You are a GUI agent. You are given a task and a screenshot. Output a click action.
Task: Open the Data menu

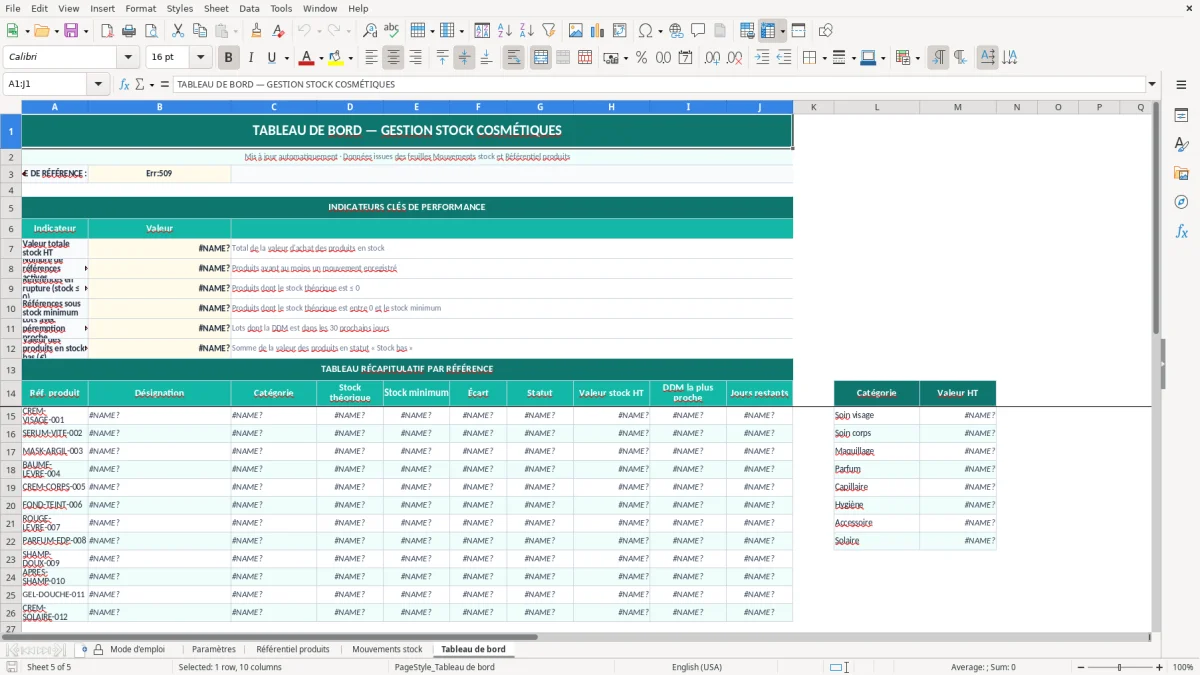coord(249,8)
